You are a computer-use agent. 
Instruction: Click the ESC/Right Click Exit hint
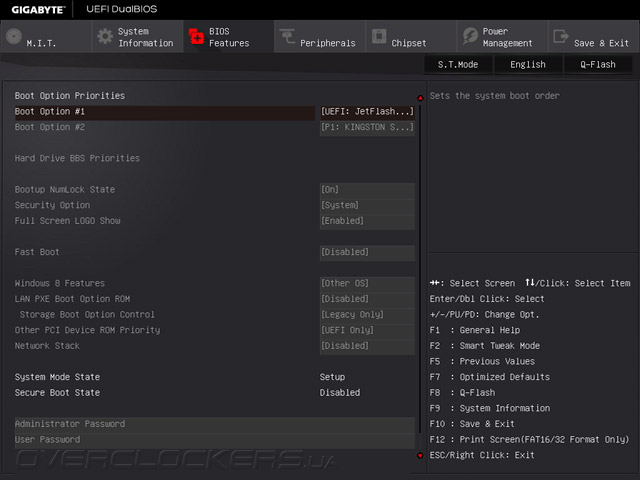pyautogui.click(x=482, y=455)
